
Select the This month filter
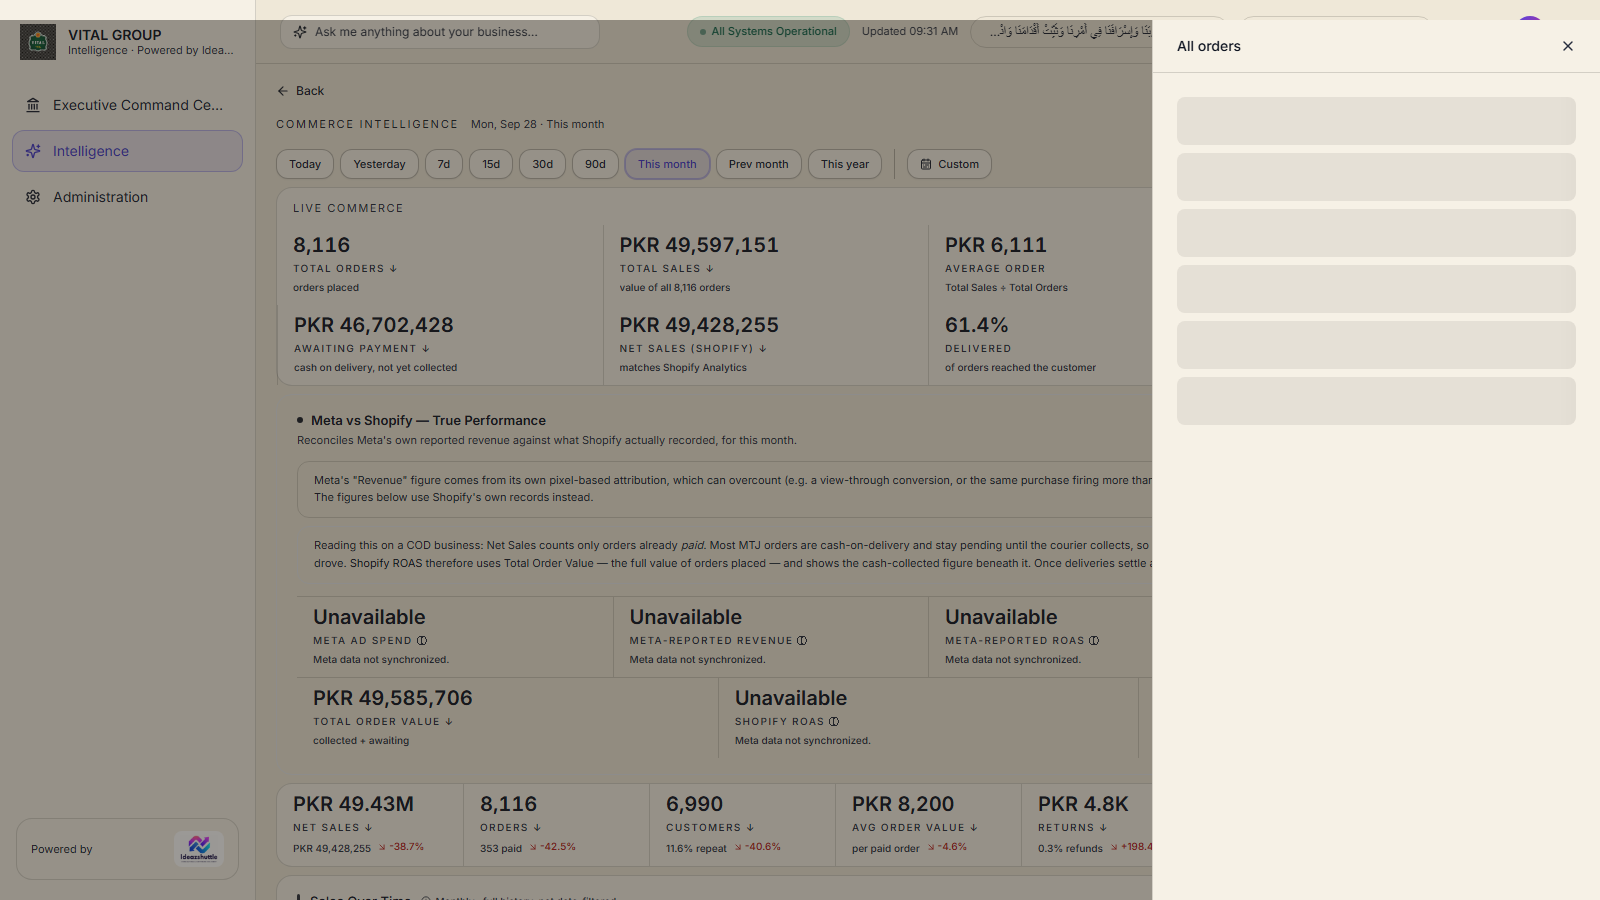pyautogui.click(x=667, y=164)
